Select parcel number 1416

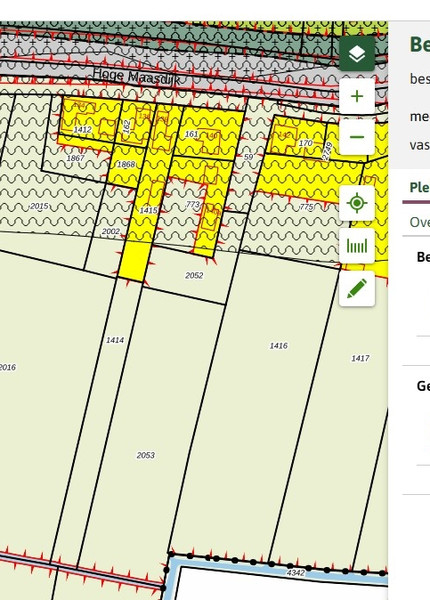[279, 346]
